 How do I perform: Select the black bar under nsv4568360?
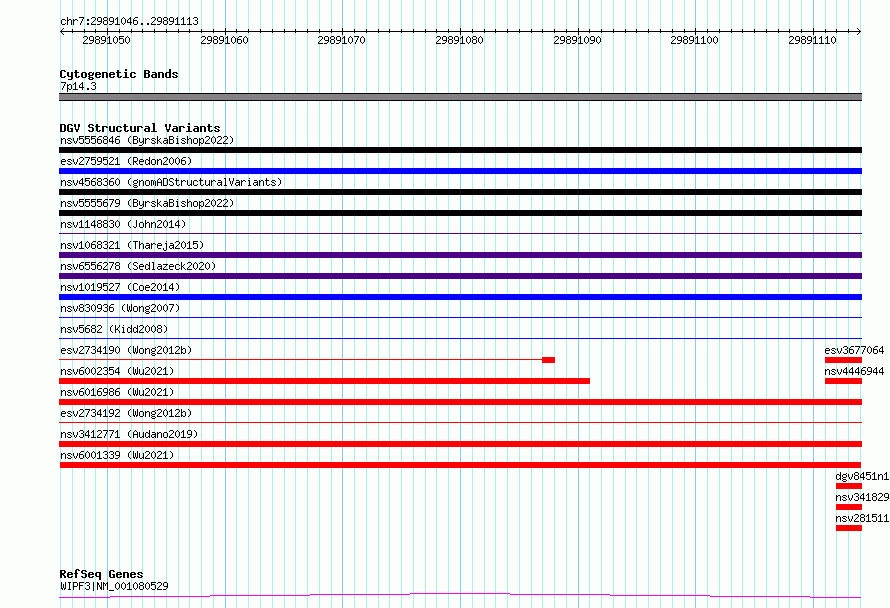pyautogui.click(x=460, y=192)
